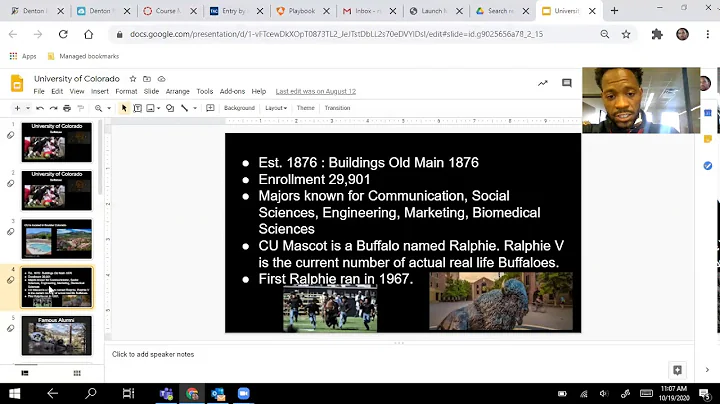720x404 pixels.
Task: Click the Zoom magnifier tool
Action: pos(98,108)
